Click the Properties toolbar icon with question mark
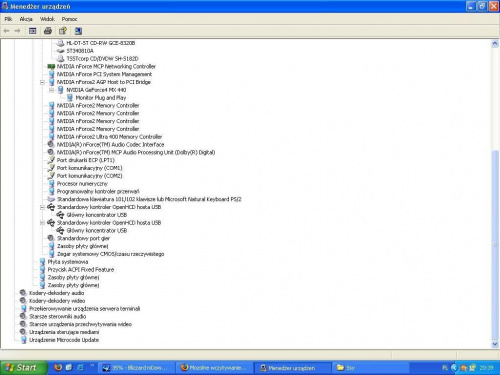The width and height of the screenshot is (500, 375). coord(63,31)
